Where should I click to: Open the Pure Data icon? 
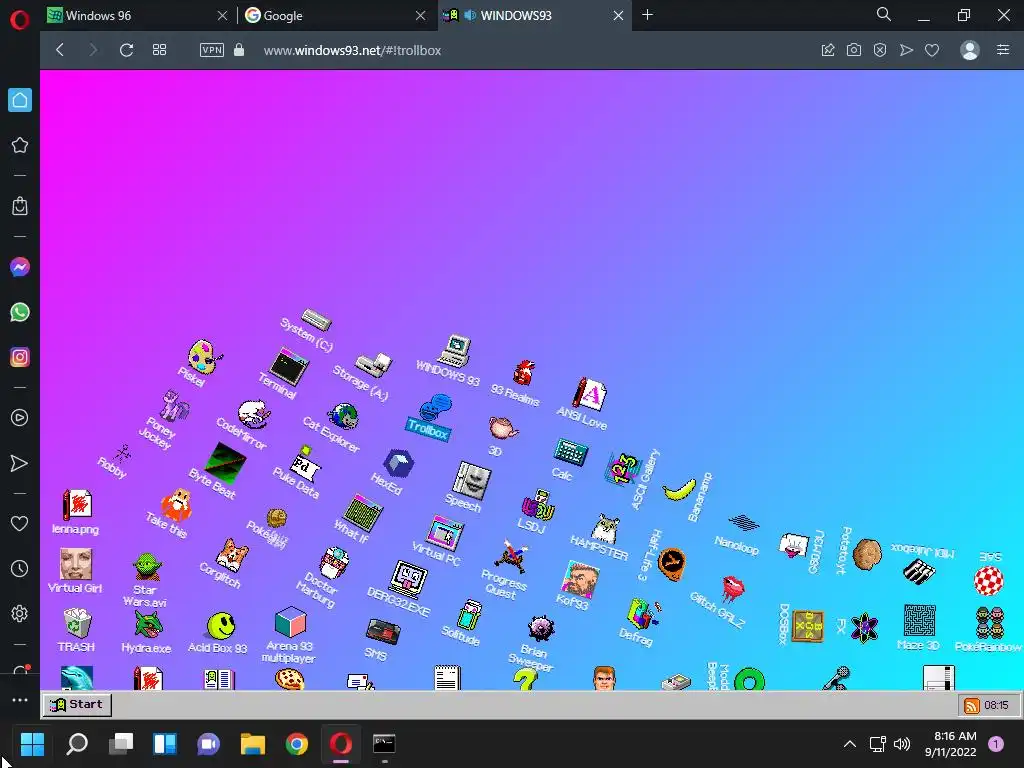click(305, 464)
